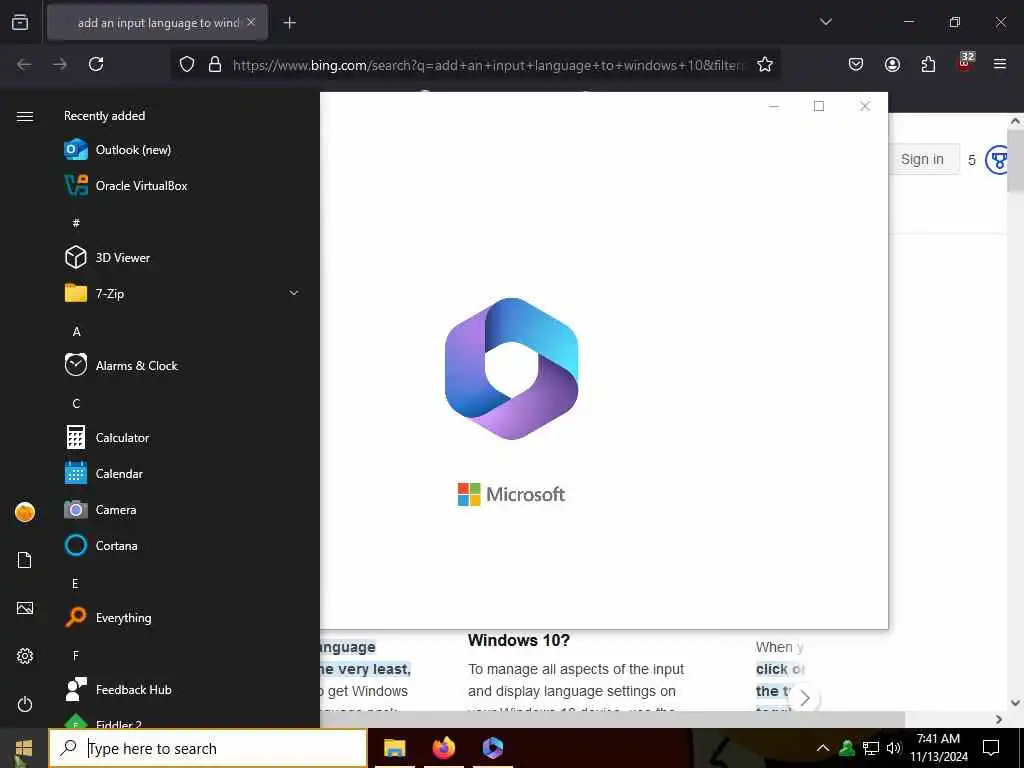Expand Start menu hamburger navigation

[25, 116]
